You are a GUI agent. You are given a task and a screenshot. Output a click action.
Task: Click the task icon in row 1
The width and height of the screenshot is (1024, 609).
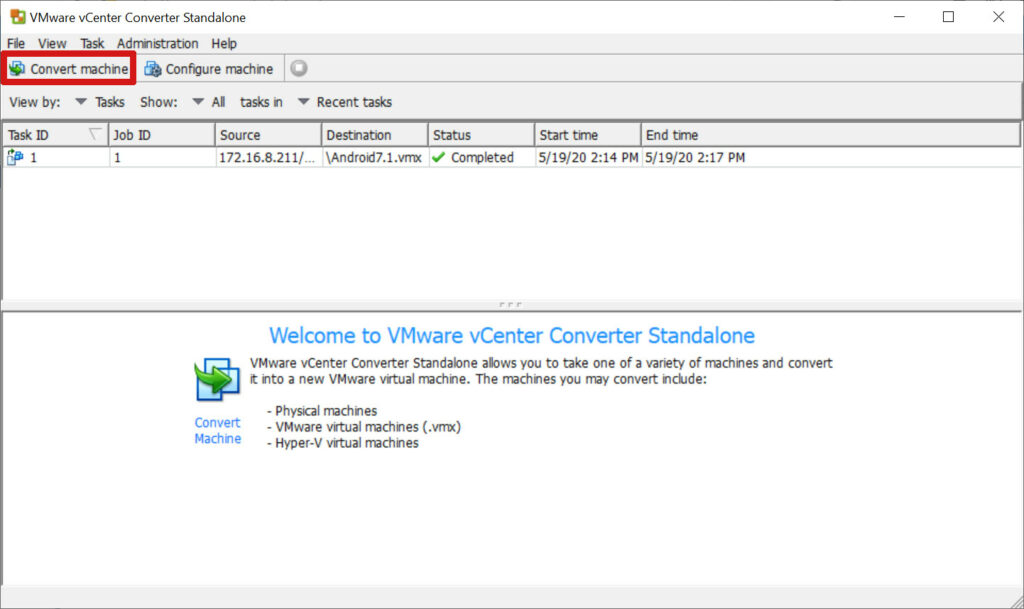point(15,157)
